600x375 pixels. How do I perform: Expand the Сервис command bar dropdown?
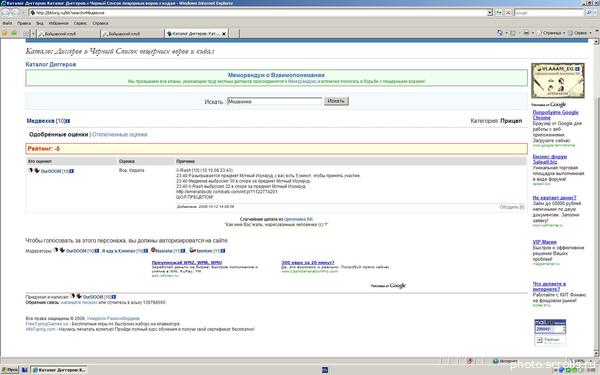coord(590,33)
